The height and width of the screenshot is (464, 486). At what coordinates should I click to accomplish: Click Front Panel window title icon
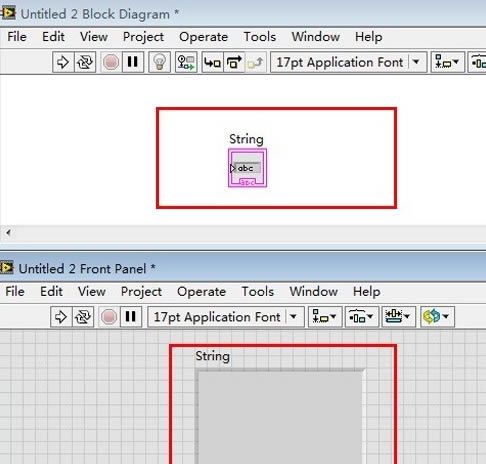7,268
